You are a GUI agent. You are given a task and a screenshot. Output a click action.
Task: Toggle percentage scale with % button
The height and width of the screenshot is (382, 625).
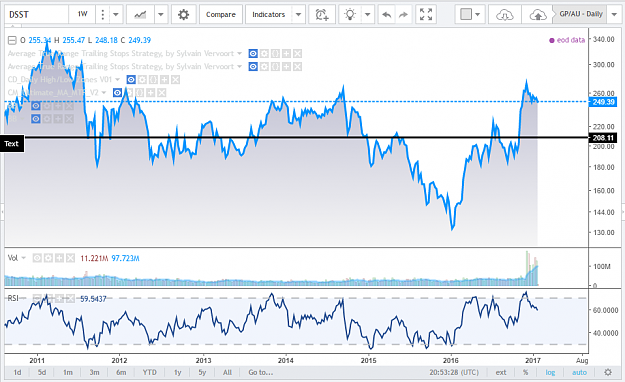526,372
